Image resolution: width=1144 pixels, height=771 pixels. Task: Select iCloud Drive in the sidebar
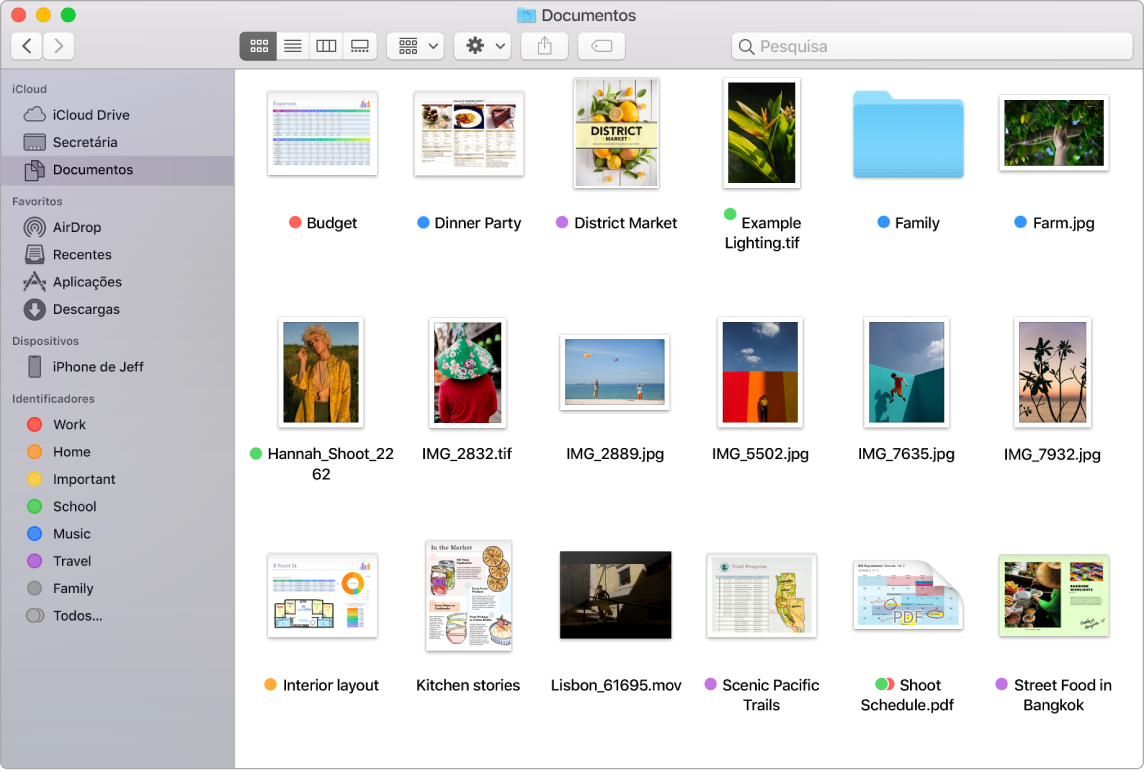click(x=88, y=114)
